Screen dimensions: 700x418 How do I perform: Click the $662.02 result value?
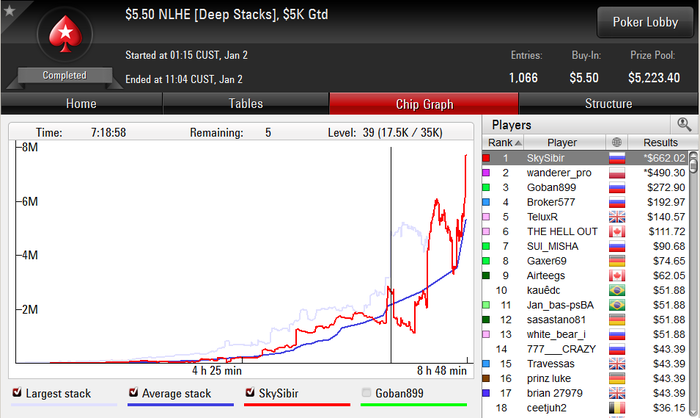coord(664,158)
